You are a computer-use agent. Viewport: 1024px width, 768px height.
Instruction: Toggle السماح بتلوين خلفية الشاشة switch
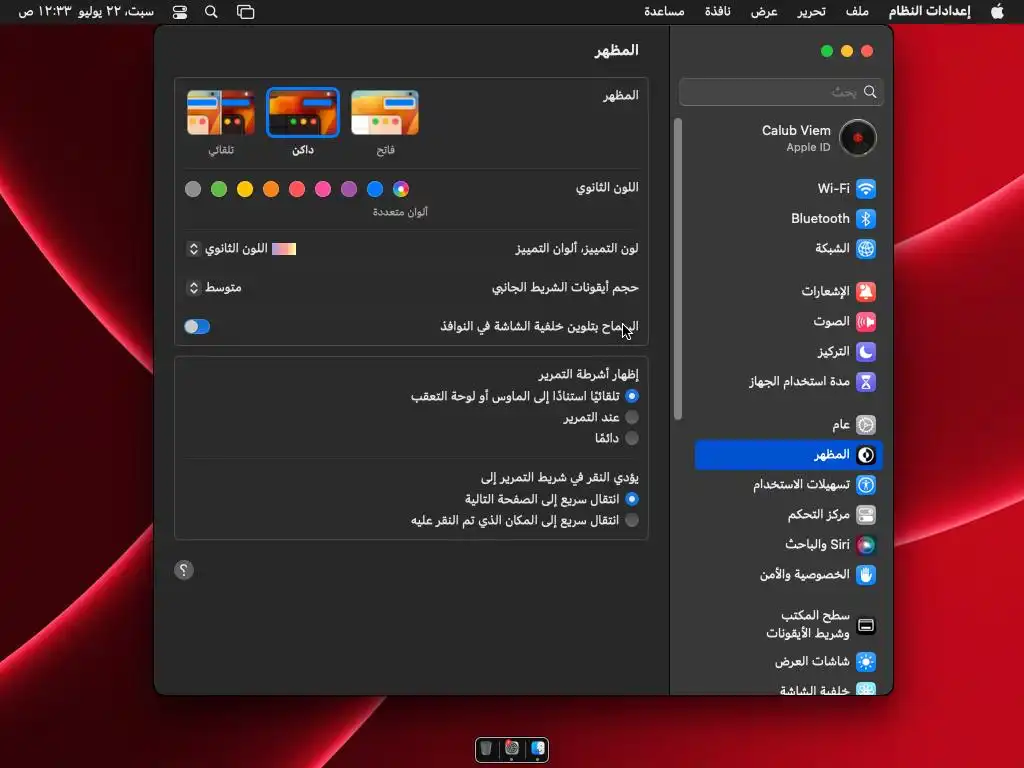pyautogui.click(x=197, y=327)
